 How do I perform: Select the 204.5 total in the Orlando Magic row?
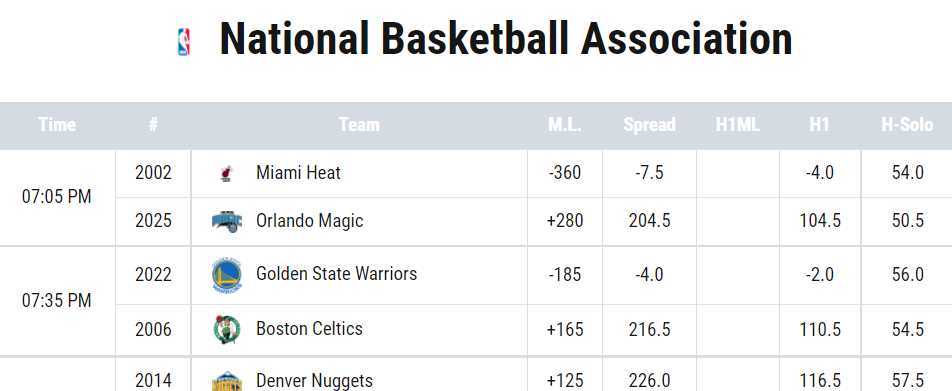(x=649, y=220)
